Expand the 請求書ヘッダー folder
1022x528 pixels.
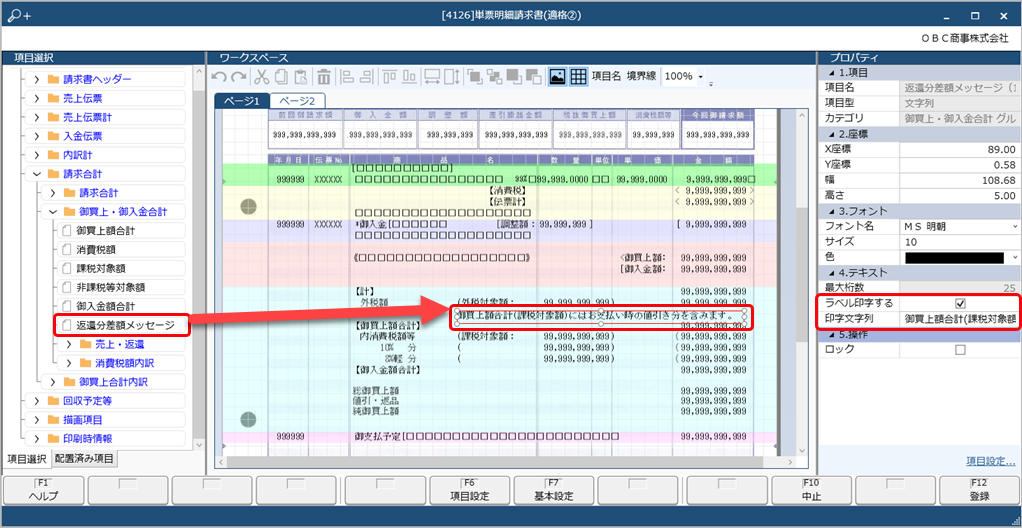tap(37, 80)
